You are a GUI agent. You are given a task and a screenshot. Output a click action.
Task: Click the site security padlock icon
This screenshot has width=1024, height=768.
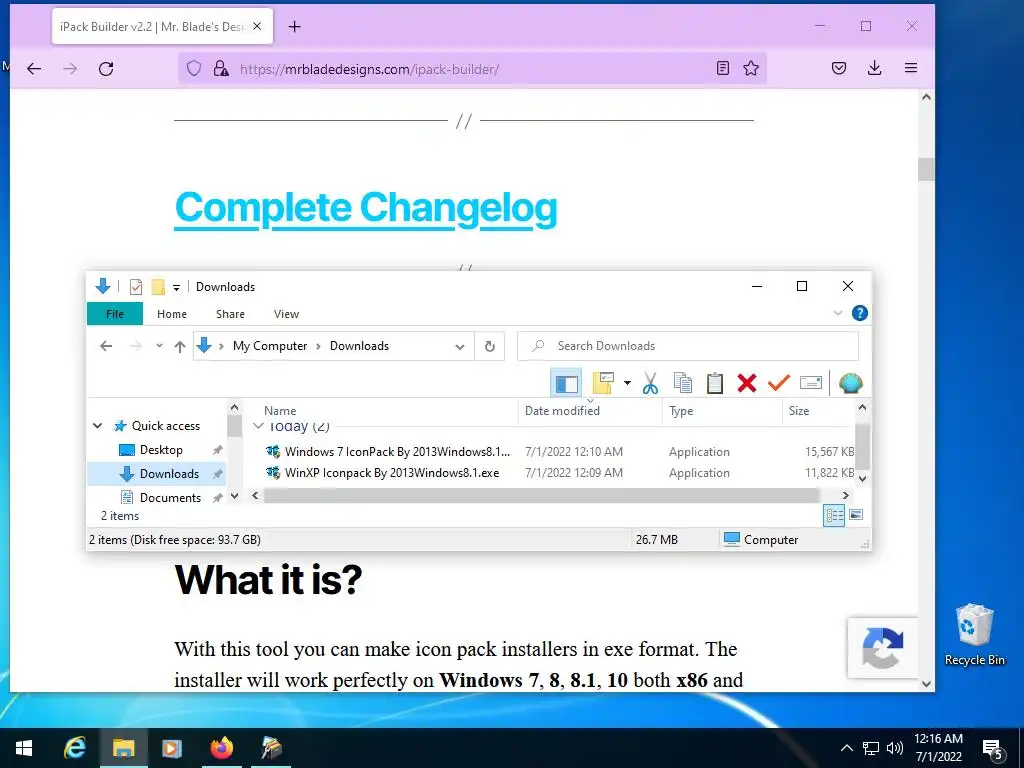coord(221,69)
